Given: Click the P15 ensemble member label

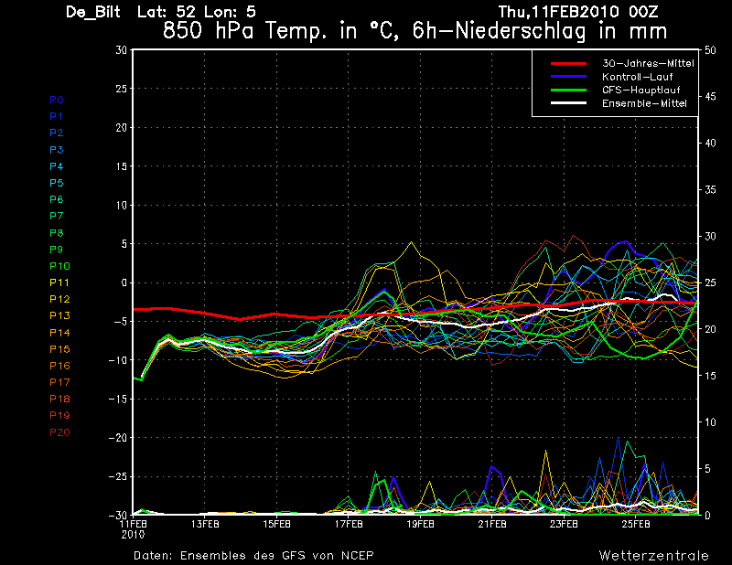Looking at the screenshot, I should pyautogui.click(x=60, y=349).
